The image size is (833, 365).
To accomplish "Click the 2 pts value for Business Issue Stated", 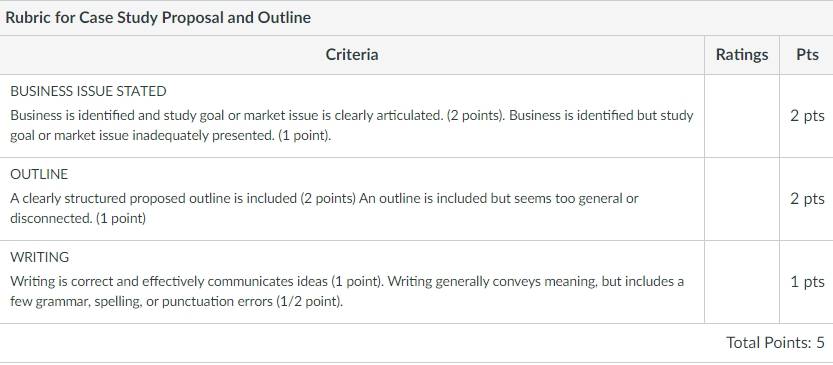I will point(807,116).
